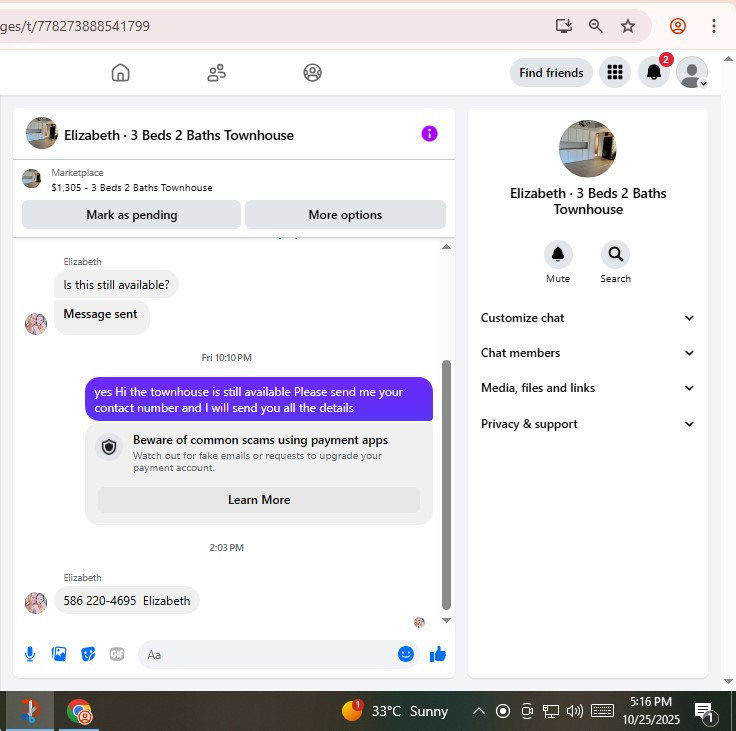
Task: Click the purple 'yes Hi the townhouse' message
Action: tap(259, 399)
